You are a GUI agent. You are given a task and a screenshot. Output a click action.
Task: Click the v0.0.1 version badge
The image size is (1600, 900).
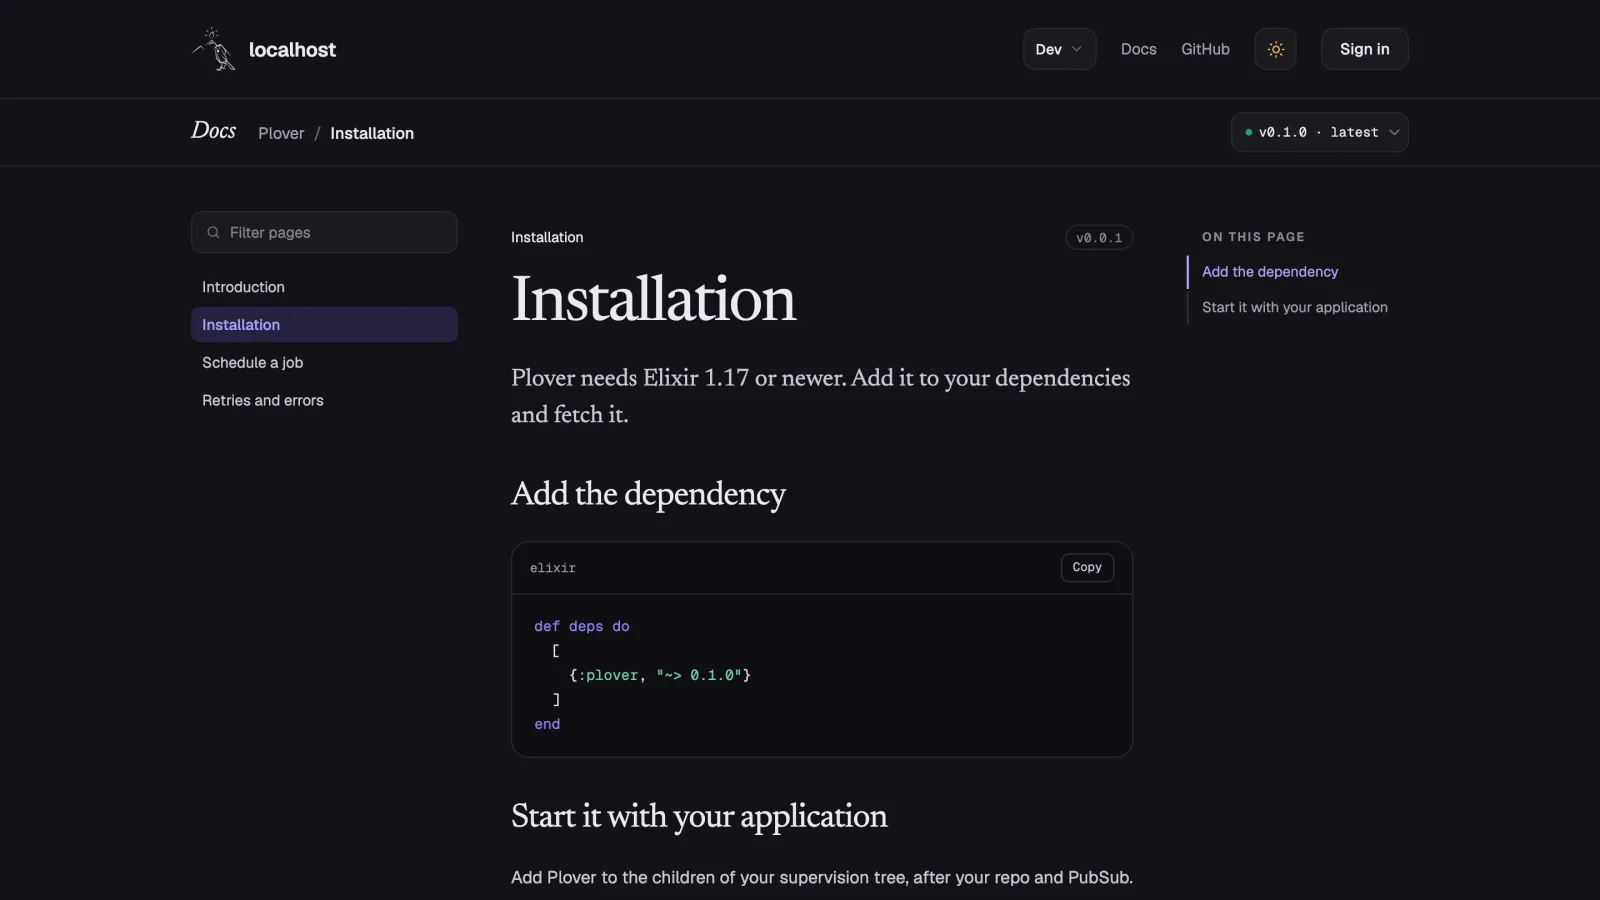pos(1099,238)
